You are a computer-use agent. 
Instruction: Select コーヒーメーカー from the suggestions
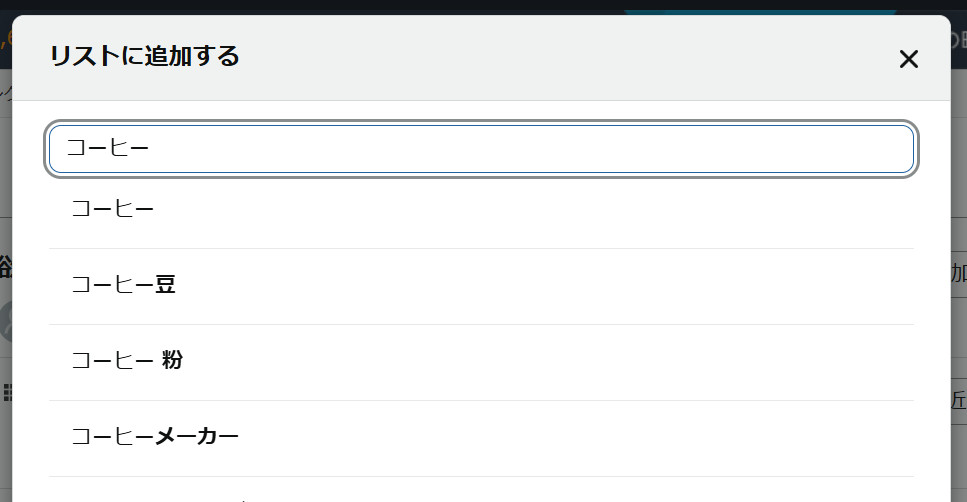coord(480,438)
